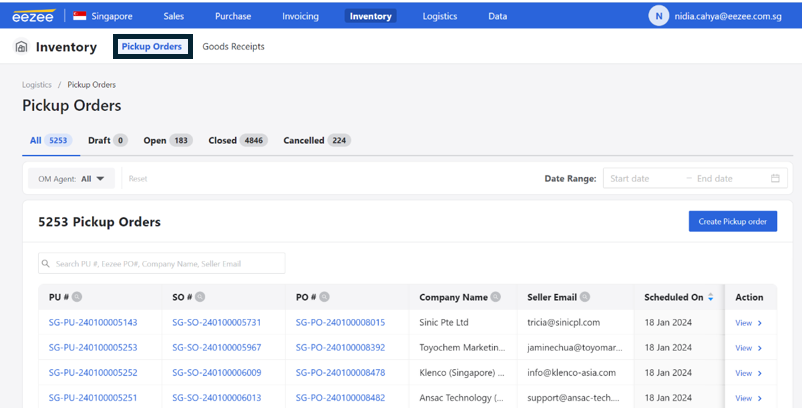The height and width of the screenshot is (408, 805).
Task: Open the Data menu
Action: [497, 16]
